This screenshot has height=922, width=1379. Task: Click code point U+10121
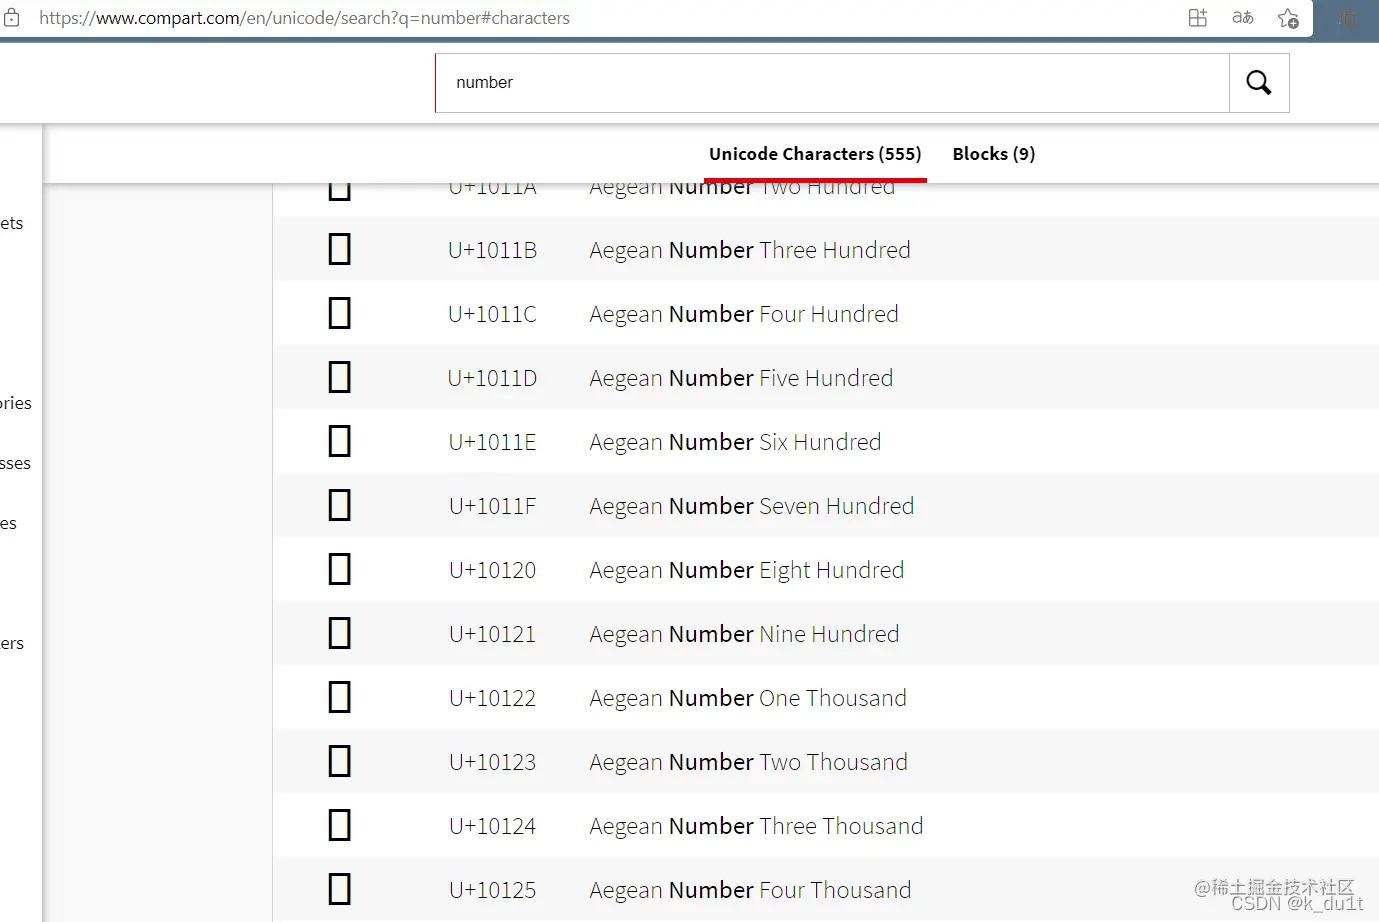click(492, 634)
